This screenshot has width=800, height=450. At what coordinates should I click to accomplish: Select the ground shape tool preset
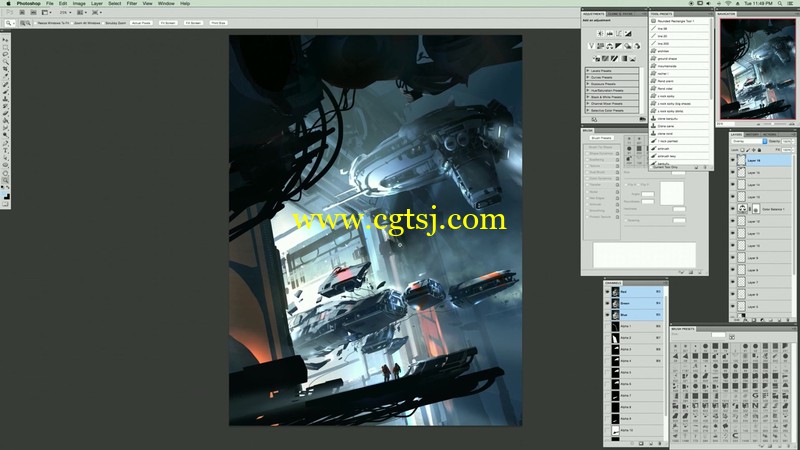pyautogui.click(x=679, y=59)
